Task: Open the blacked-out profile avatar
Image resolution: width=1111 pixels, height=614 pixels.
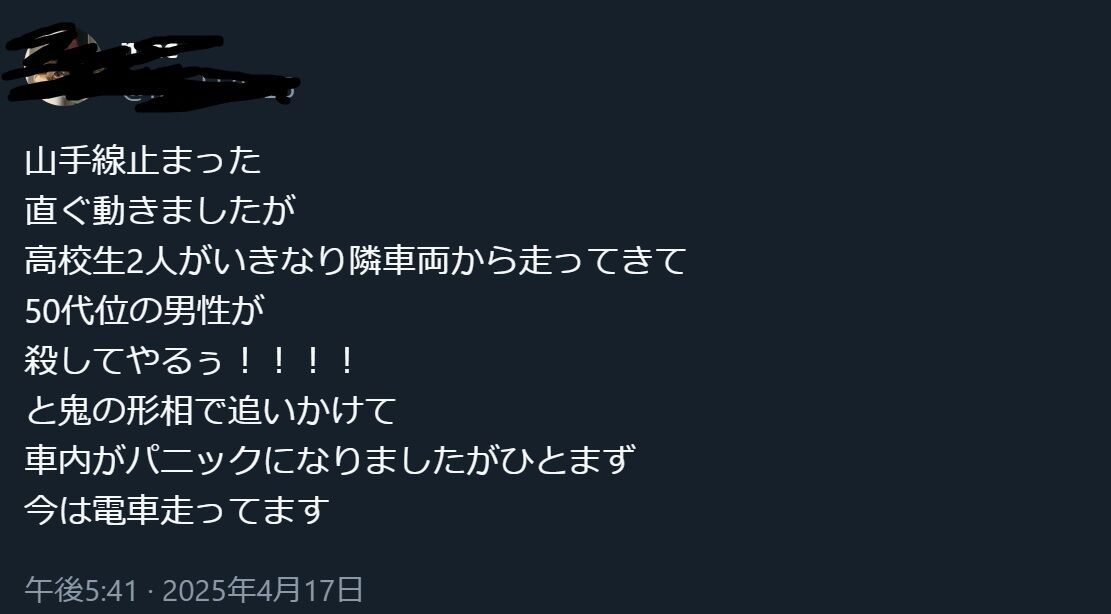Action: [x=60, y=69]
